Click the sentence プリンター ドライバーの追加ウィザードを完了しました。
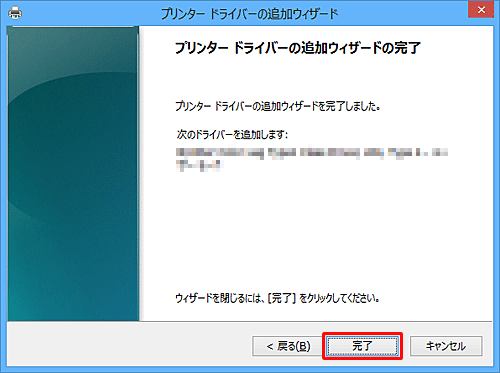This screenshot has height=373, width=500. coord(278,106)
